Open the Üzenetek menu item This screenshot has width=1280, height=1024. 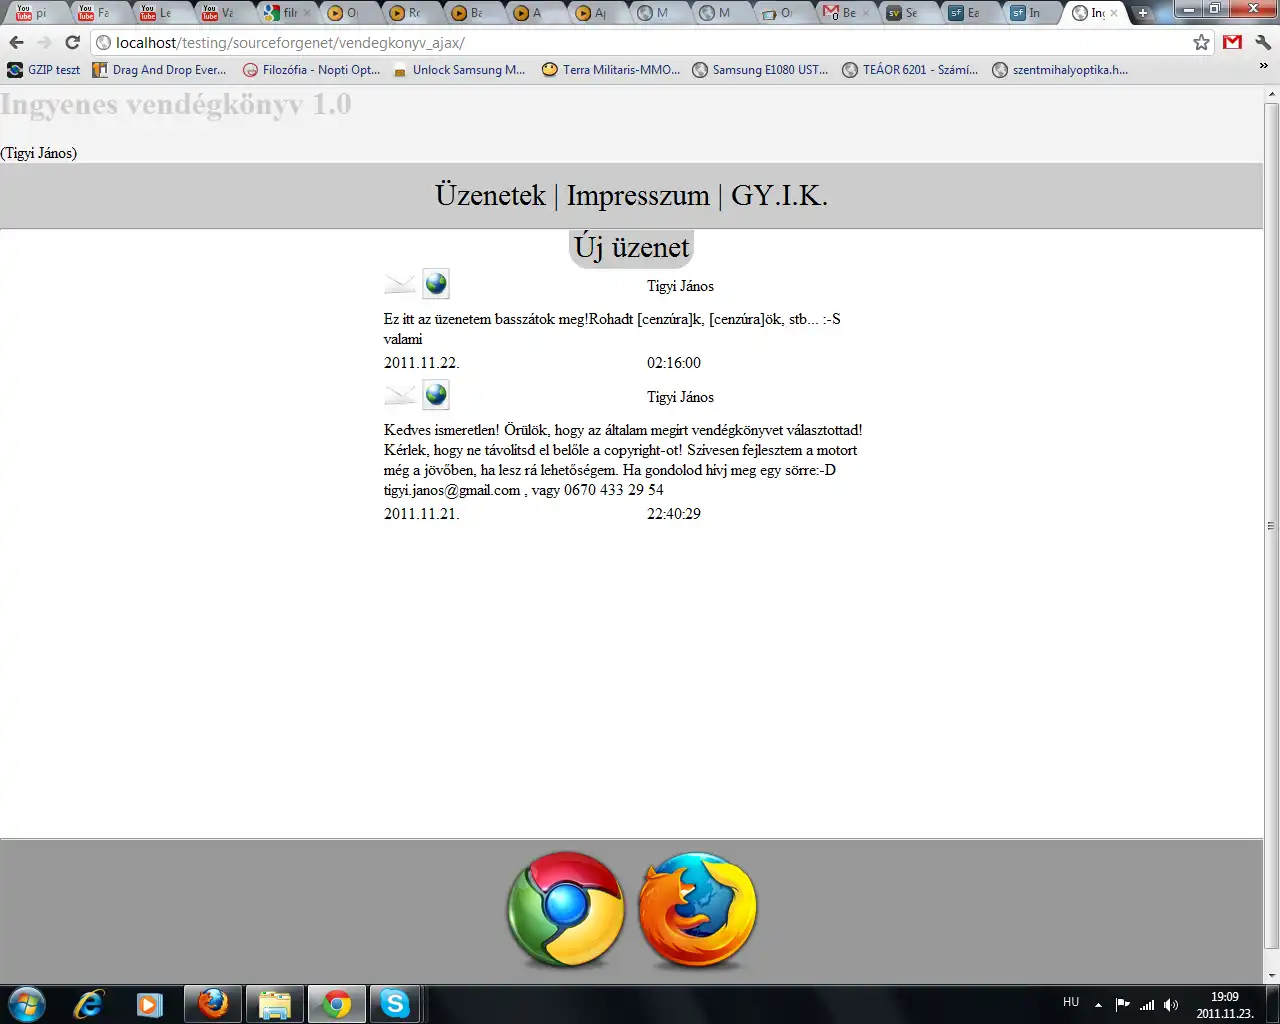coord(490,195)
